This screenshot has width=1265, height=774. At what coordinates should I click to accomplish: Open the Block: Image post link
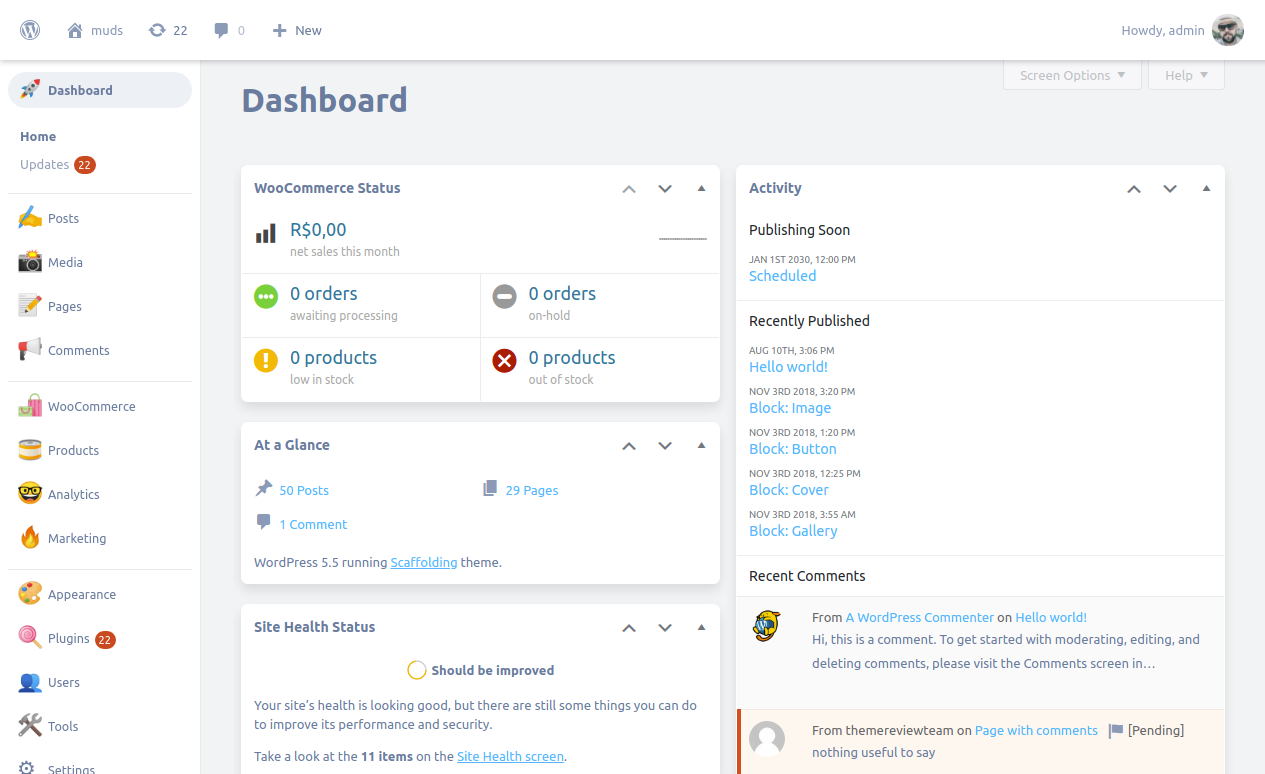click(x=790, y=408)
